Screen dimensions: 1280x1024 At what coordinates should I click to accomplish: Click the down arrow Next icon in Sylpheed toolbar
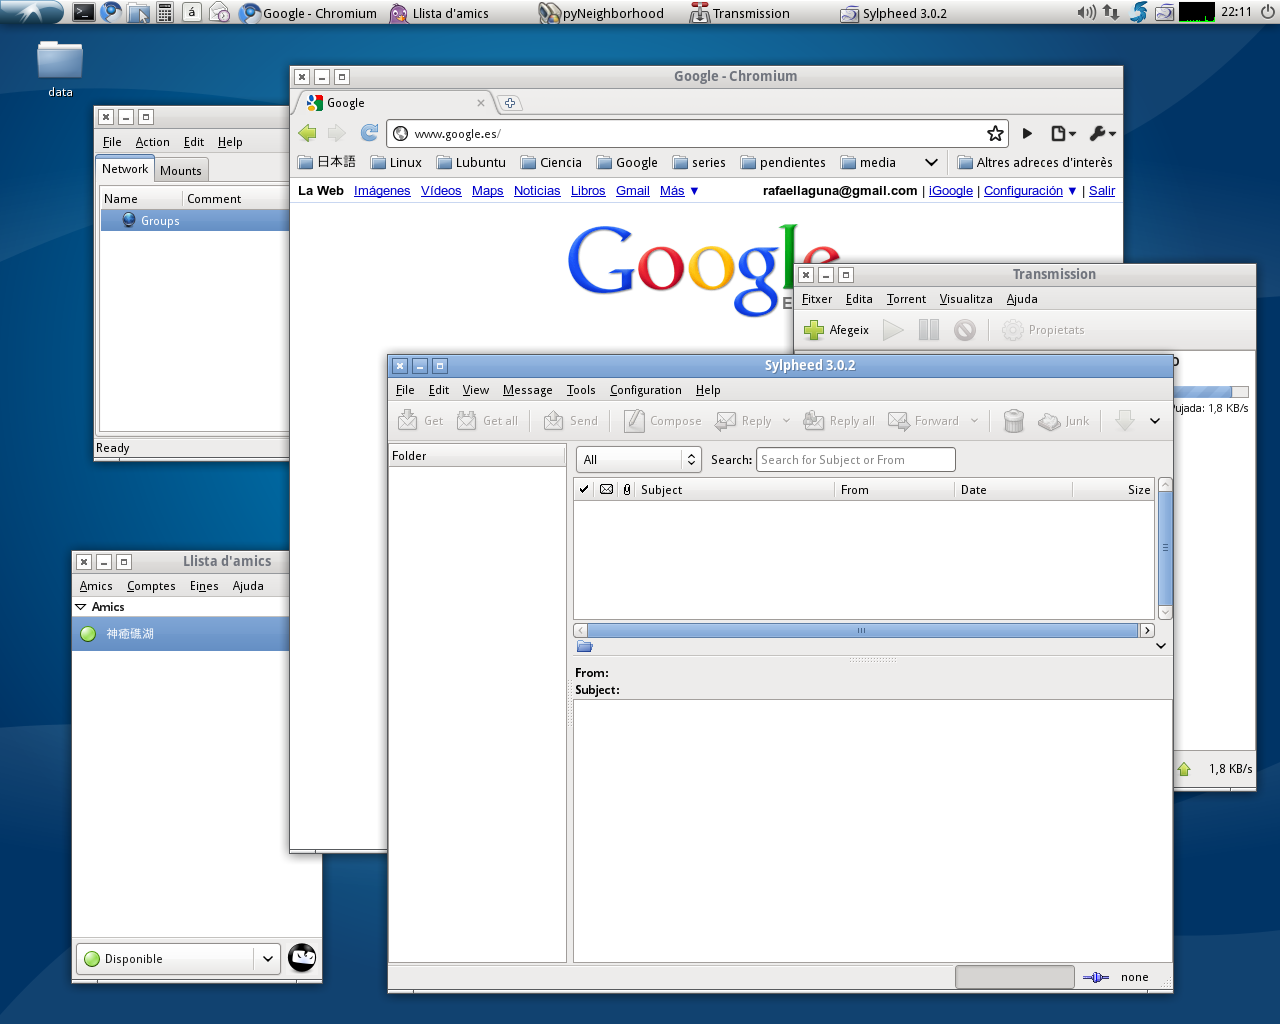click(x=1125, y=420)
